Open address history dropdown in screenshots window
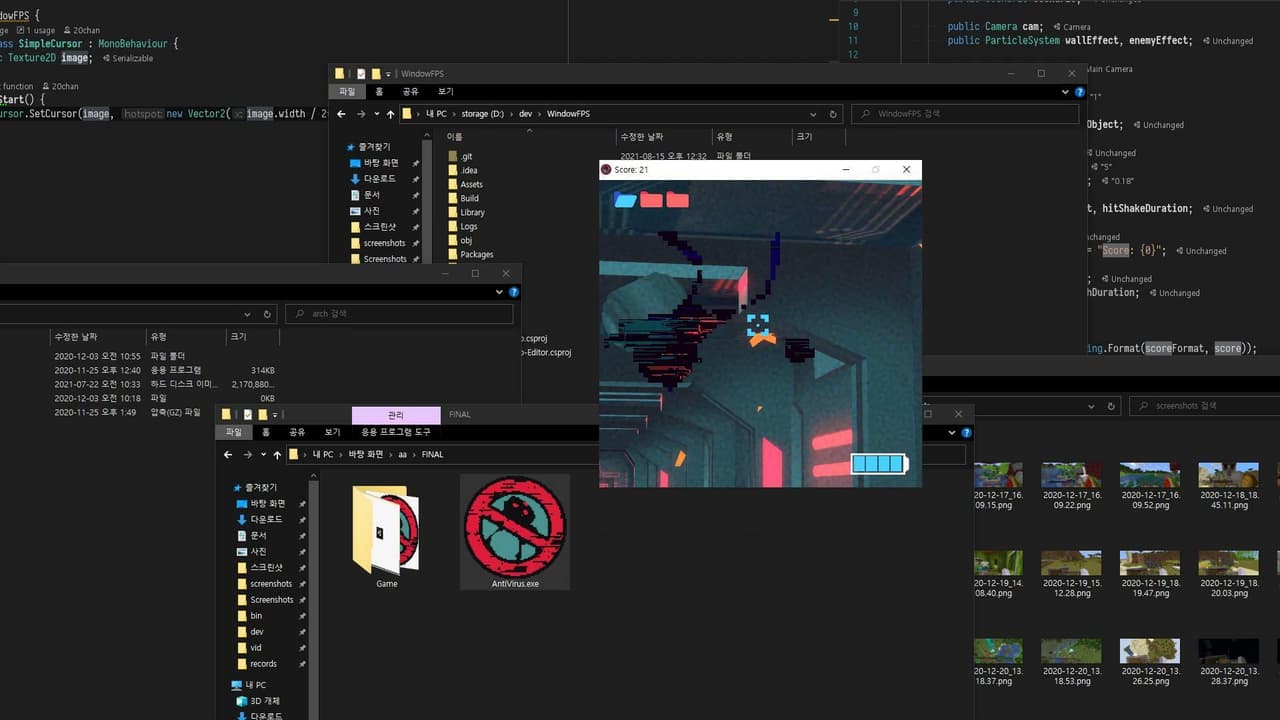Viewport: 1280px width, 720px height. click(x=1091, y=406)
